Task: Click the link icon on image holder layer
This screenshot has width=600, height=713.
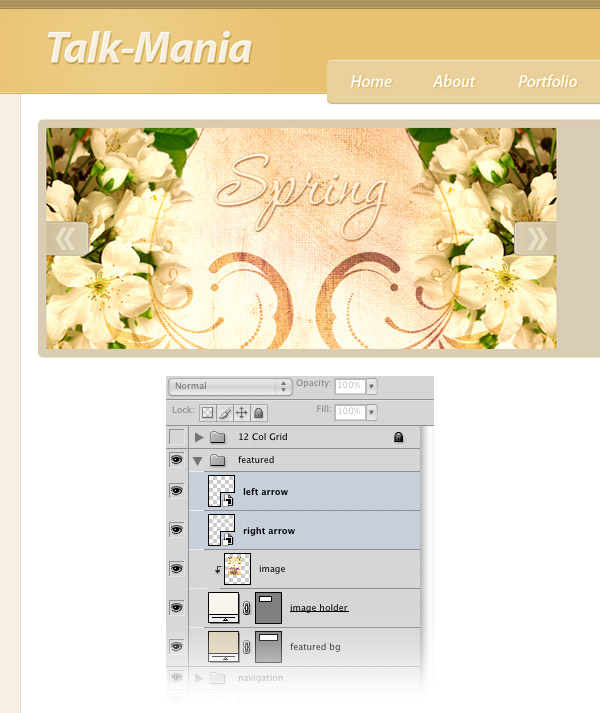Action: (247, 608)
